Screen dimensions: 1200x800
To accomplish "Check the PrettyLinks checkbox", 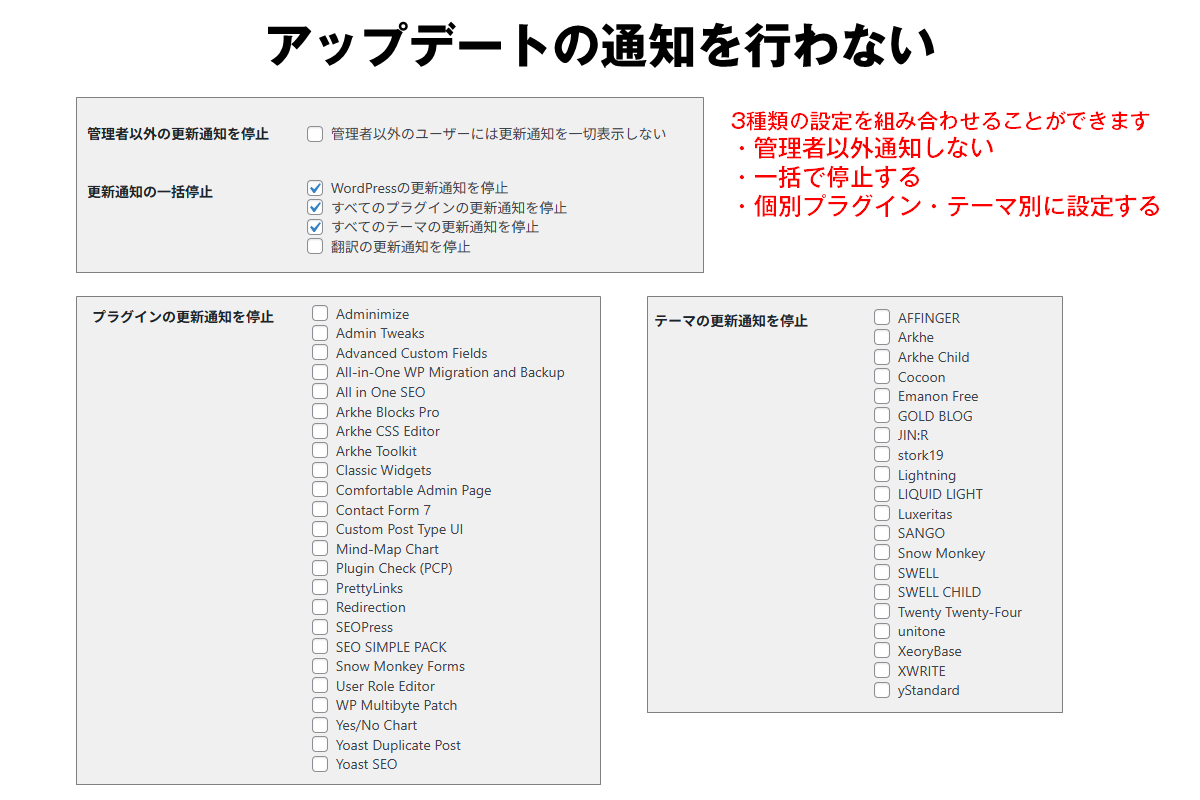I will click(x=320, y=588).
